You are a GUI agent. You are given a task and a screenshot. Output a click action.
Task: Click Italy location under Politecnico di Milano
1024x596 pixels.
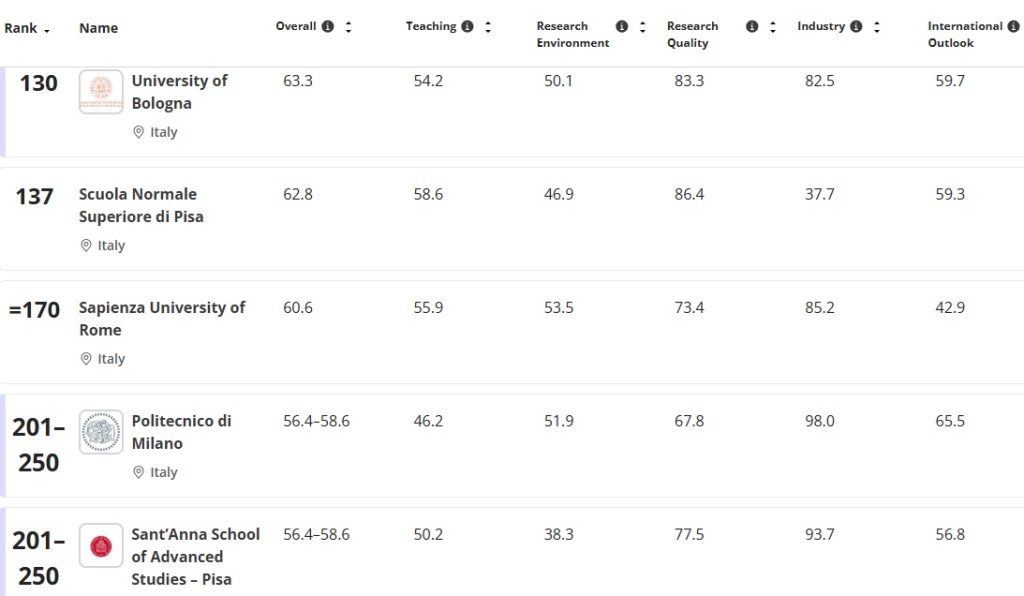(x=163, y=472)
